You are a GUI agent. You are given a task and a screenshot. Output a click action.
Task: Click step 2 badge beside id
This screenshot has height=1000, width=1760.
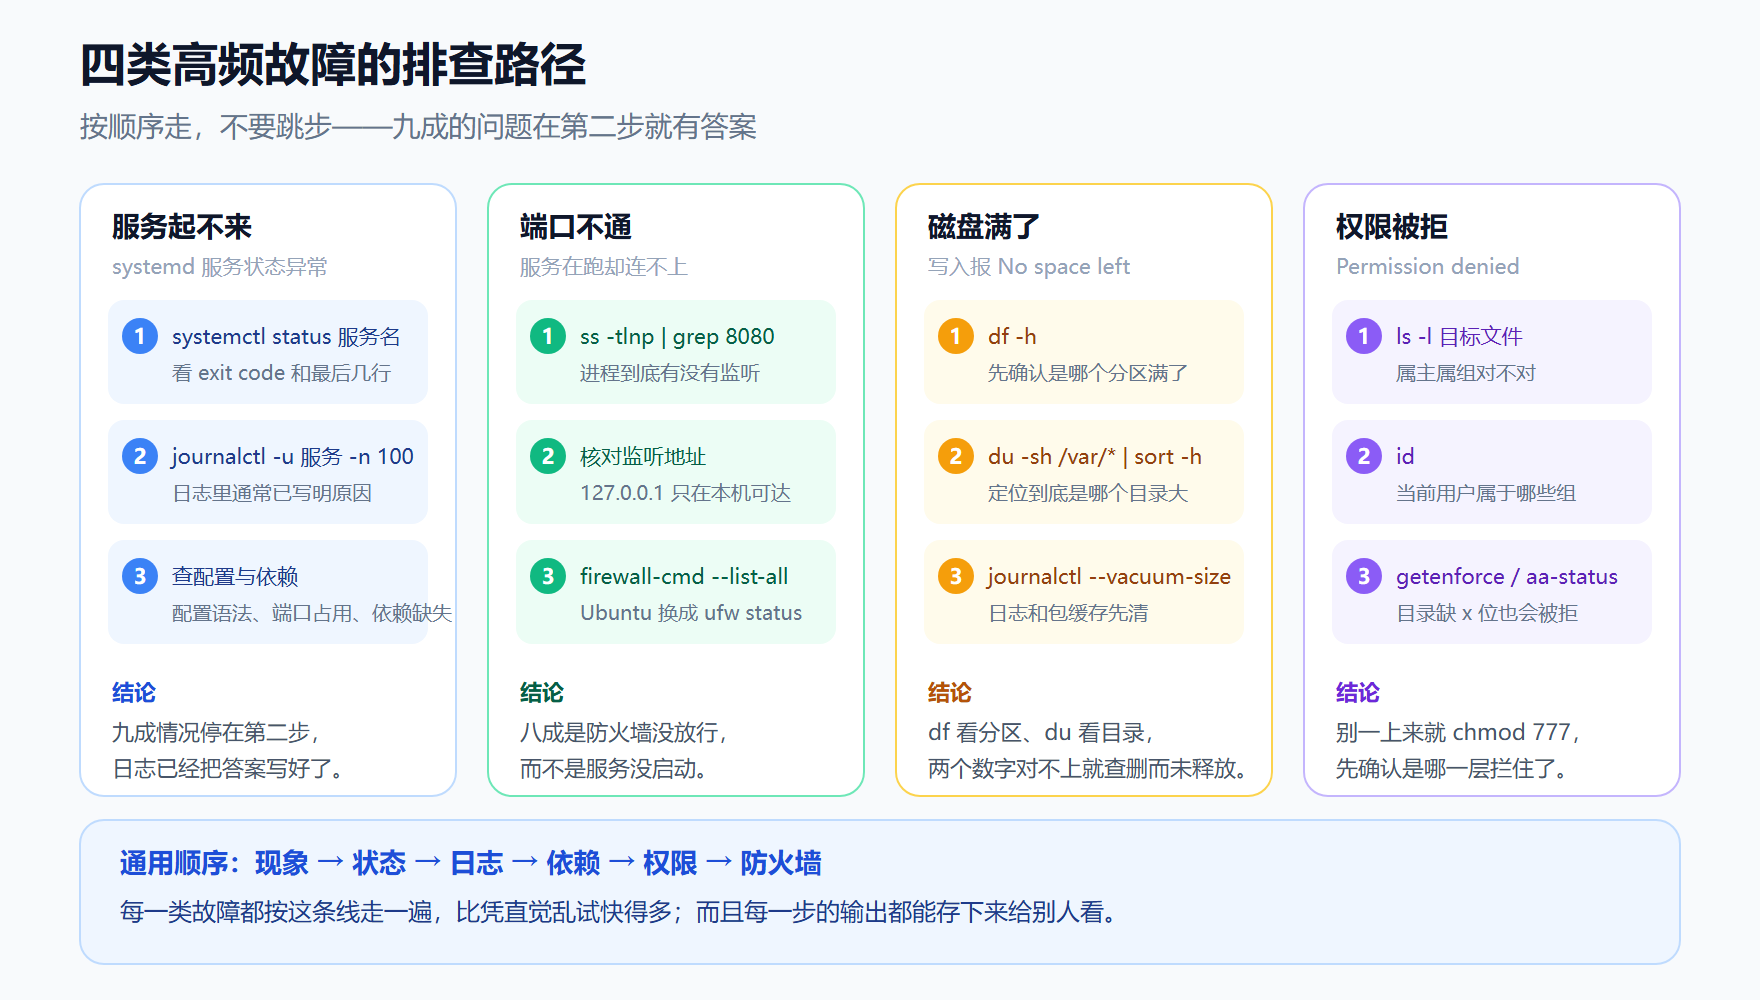[1364, 456]
